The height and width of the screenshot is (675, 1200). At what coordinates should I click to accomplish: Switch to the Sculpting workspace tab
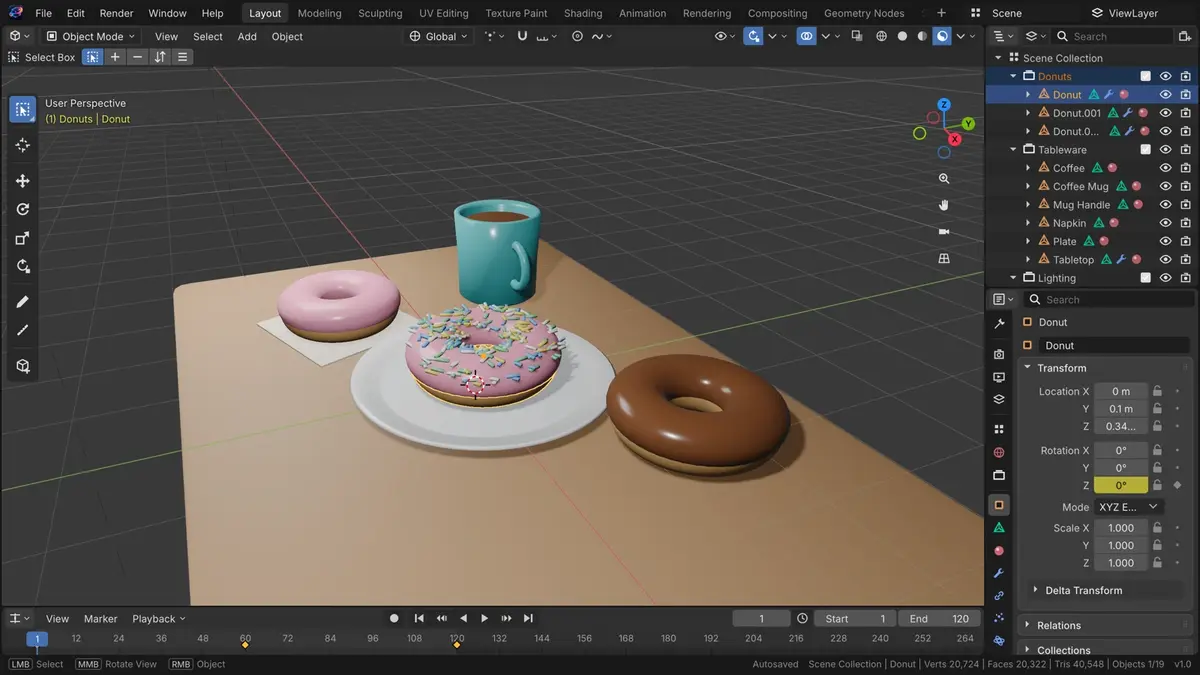380,13
